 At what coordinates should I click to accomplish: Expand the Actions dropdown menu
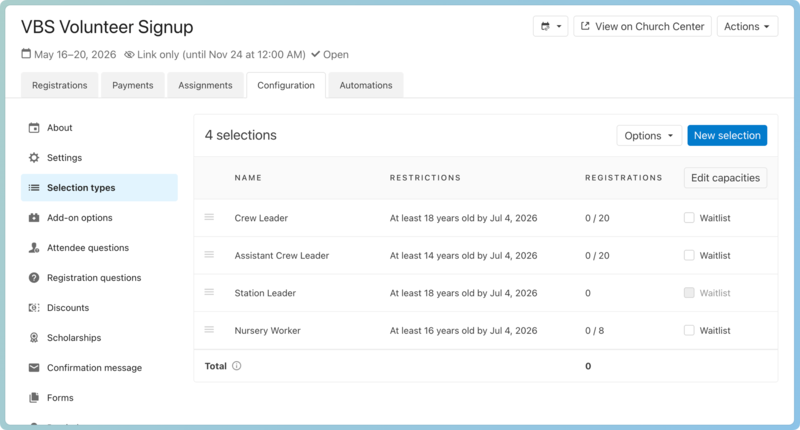pos(747,27)
